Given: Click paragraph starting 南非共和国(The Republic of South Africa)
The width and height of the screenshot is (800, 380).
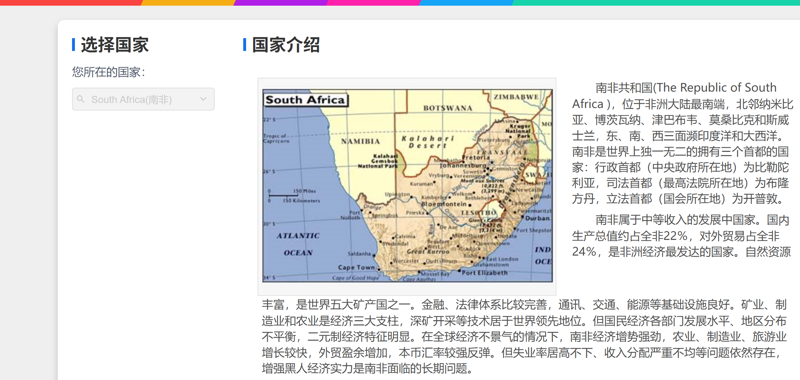Looking at the screenshot, I should pos(682,143).
